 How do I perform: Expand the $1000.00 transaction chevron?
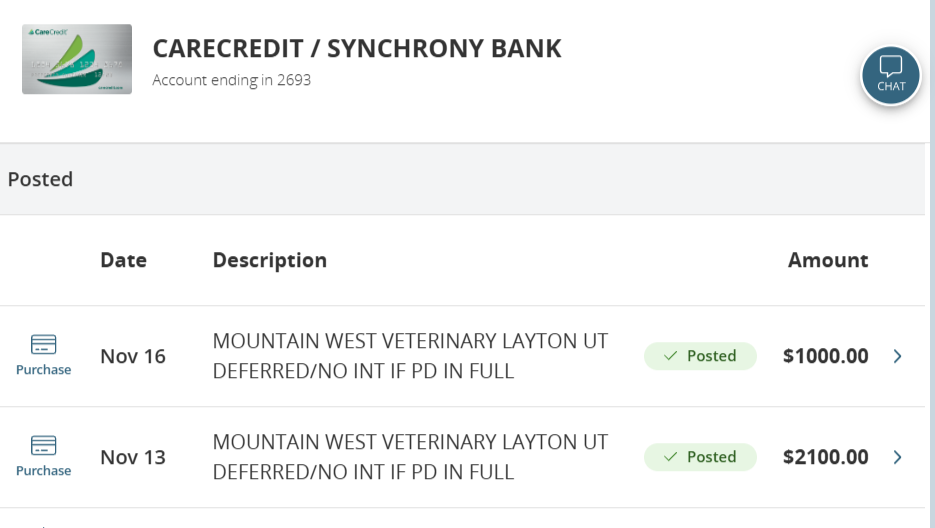click(897, 356)
